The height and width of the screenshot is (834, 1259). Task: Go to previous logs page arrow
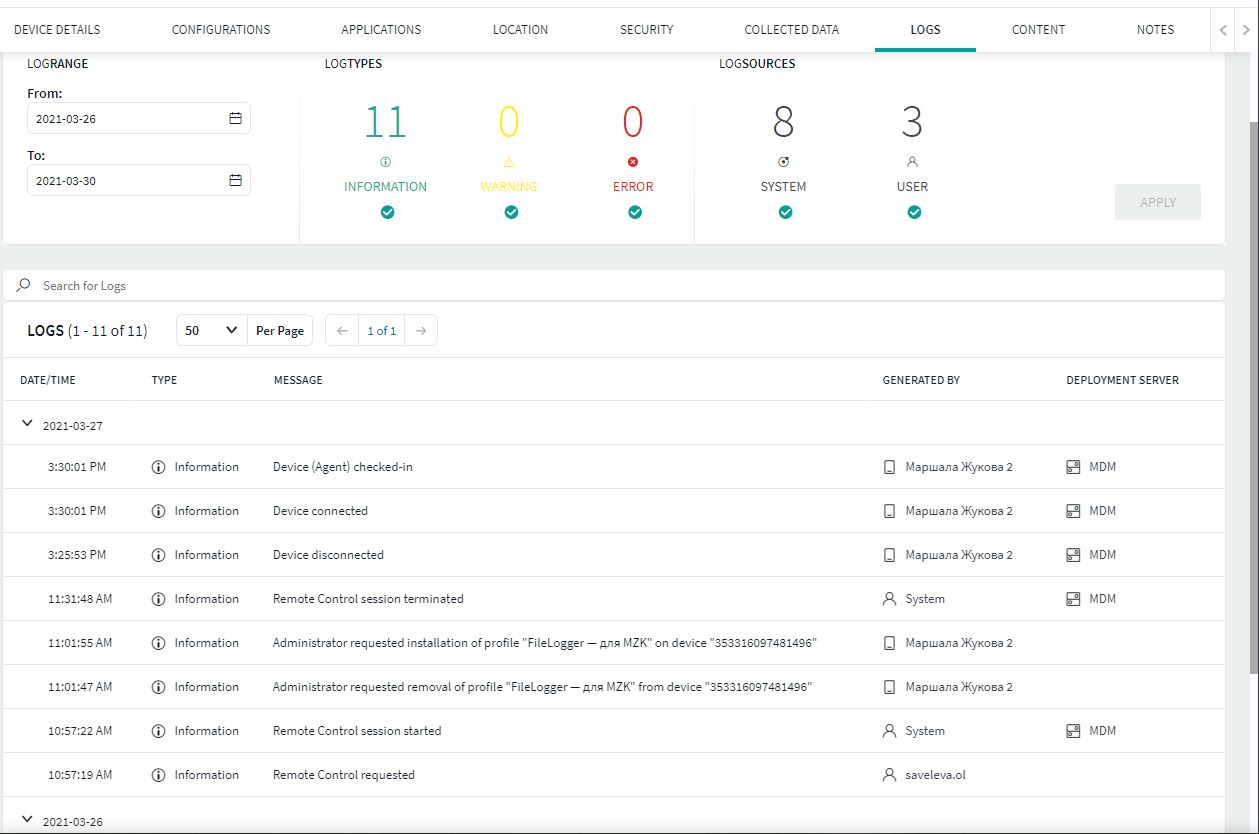(x=342, y=331)
